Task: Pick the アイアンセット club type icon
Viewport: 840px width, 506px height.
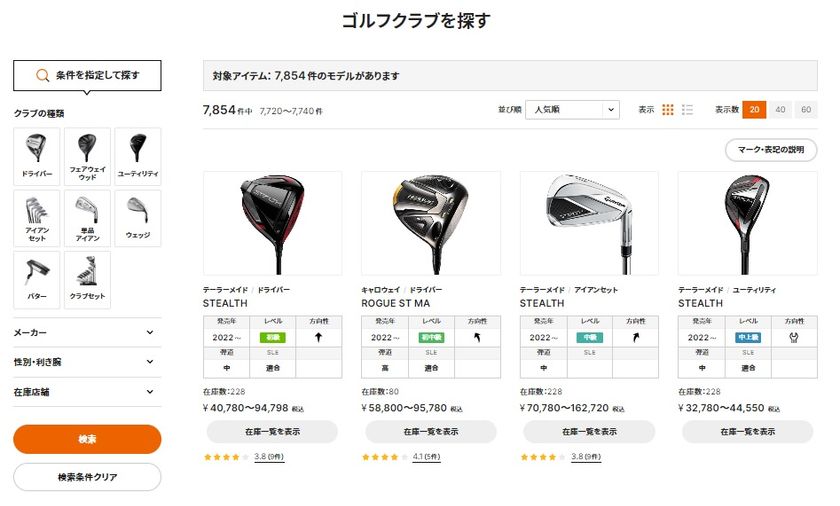Action: click(x=36, y=218)
